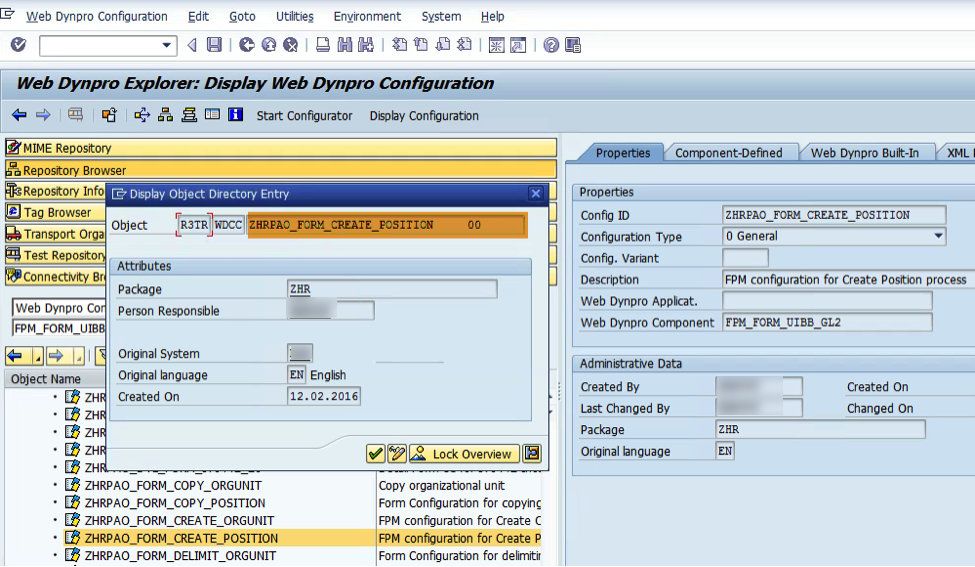Screen dimensions: 975x567
Task: Click the Find Next binoculars icon
Action: (366, 45)
